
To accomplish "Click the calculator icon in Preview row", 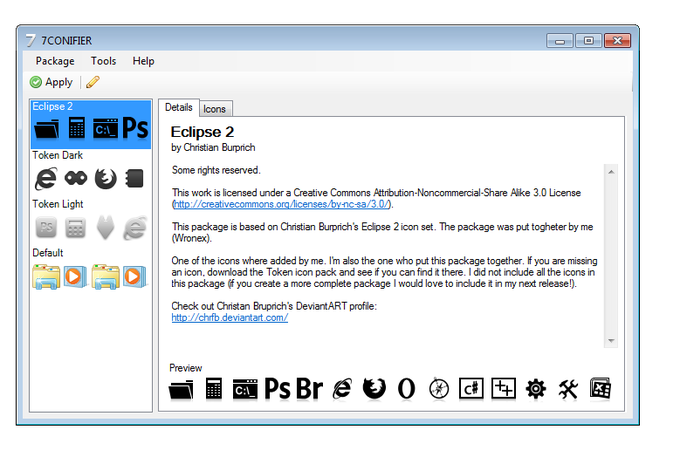I will (213, 388).
